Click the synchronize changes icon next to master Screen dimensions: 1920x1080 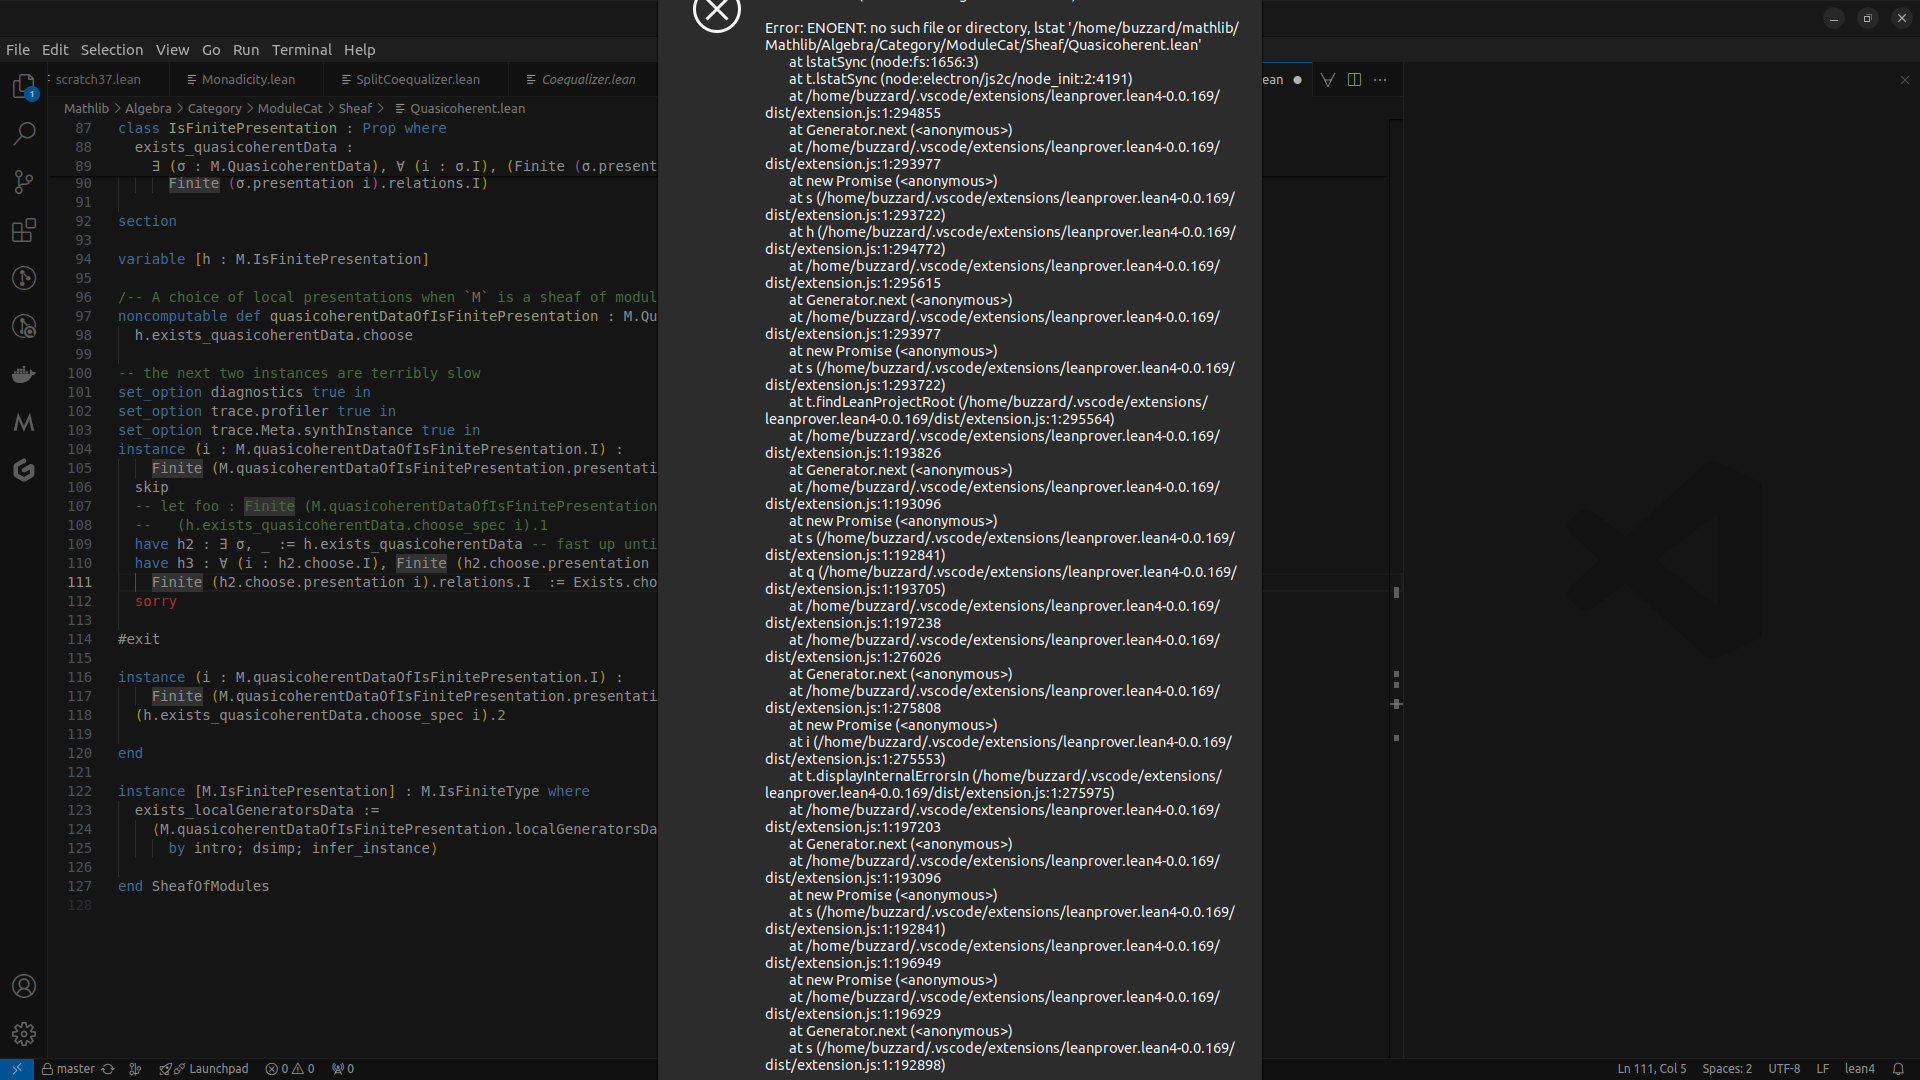click(108, 1069)
